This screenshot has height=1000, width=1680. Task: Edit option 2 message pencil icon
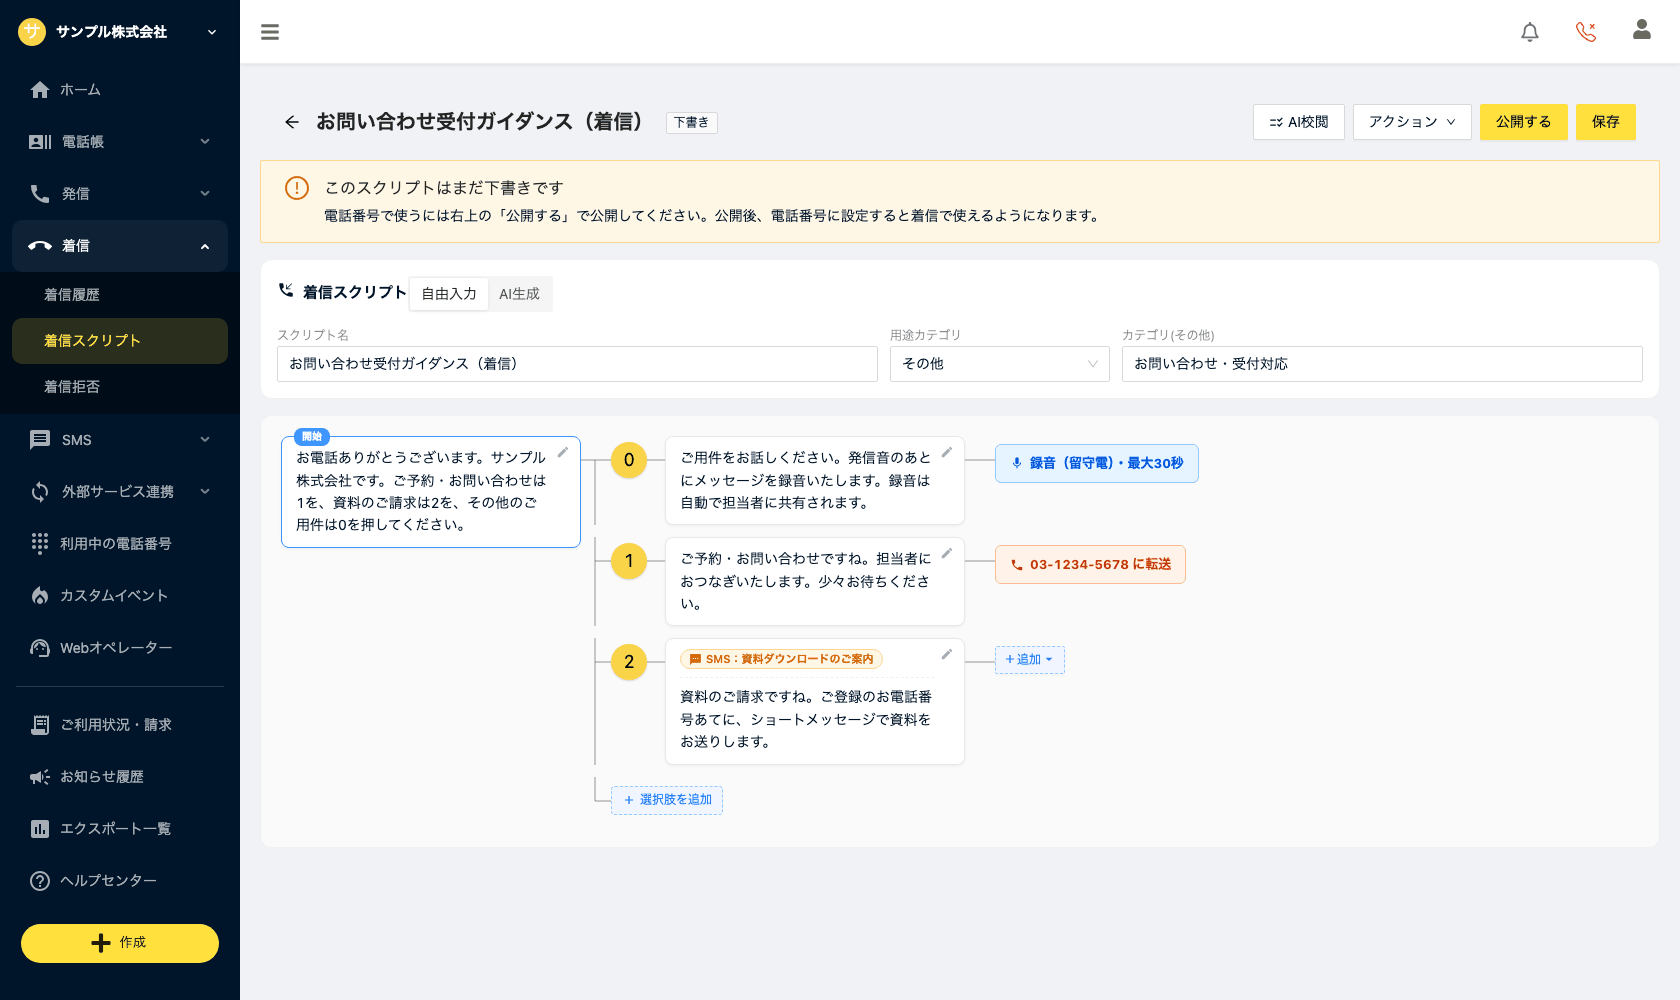947,655
